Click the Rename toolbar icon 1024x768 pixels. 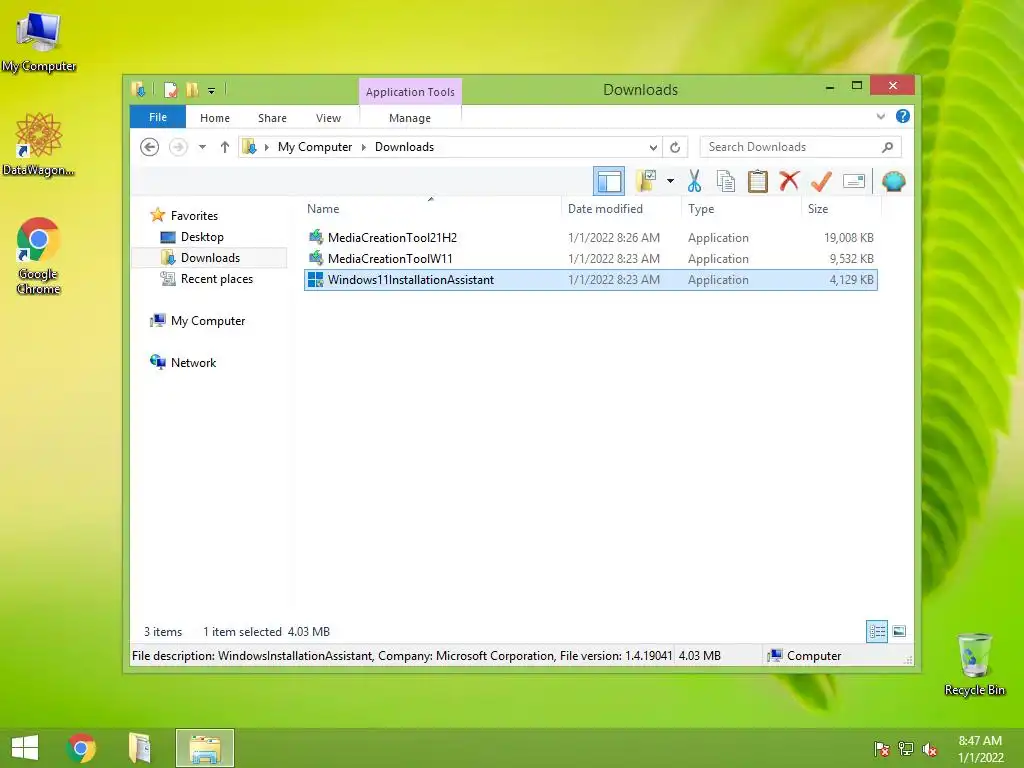click(x=854, y=181)
